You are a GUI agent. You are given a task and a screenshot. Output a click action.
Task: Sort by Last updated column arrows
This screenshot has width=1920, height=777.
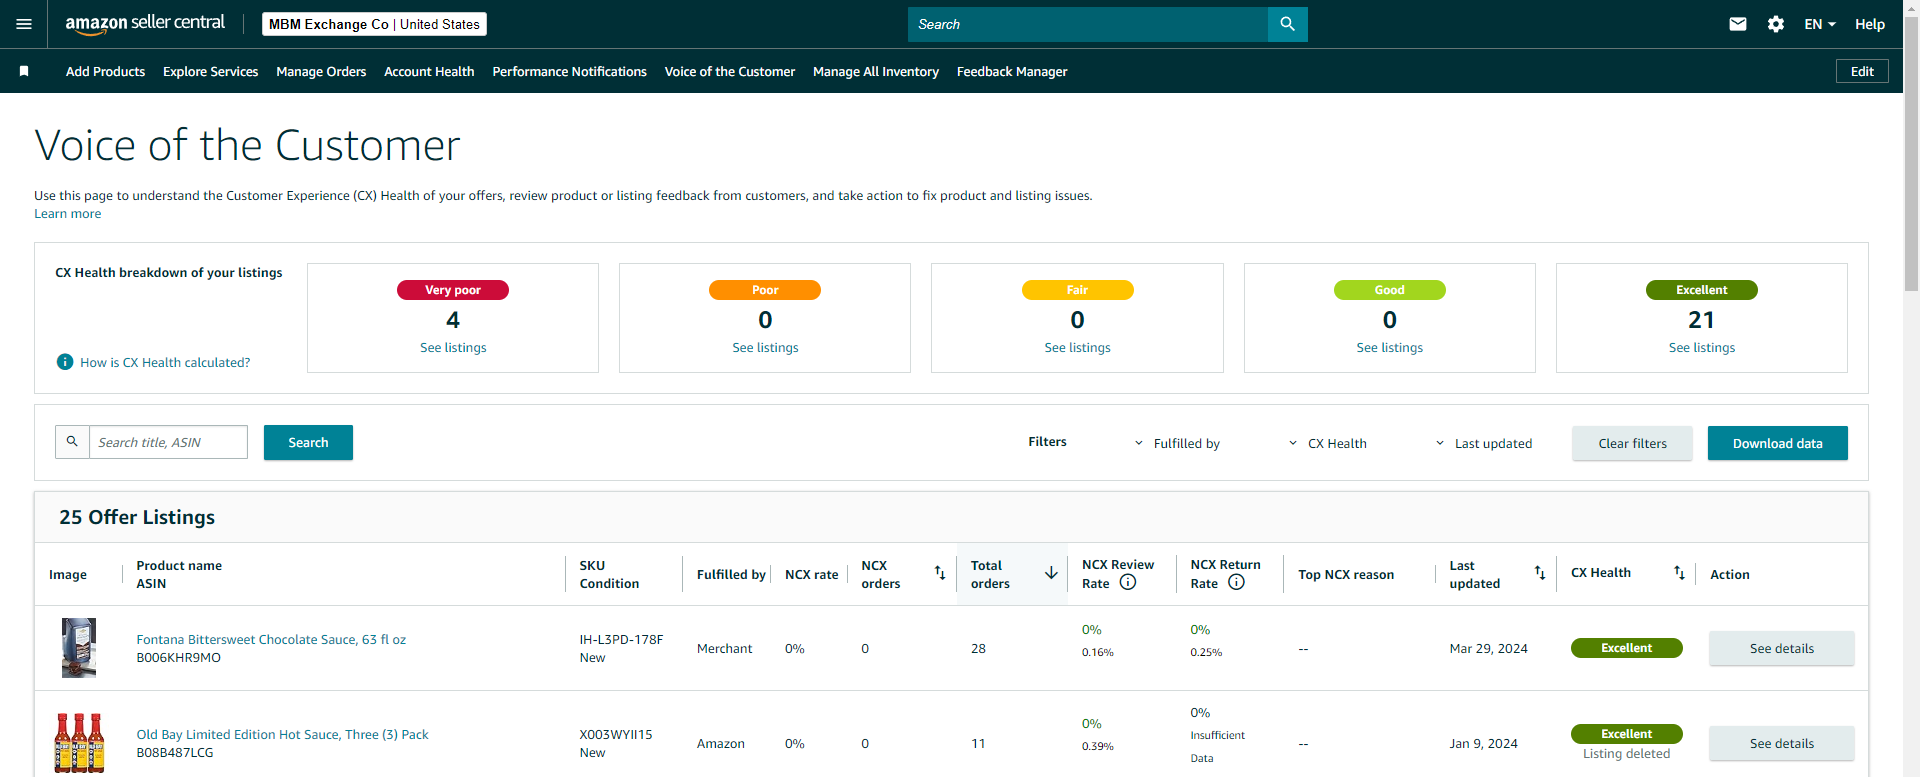1540,573
